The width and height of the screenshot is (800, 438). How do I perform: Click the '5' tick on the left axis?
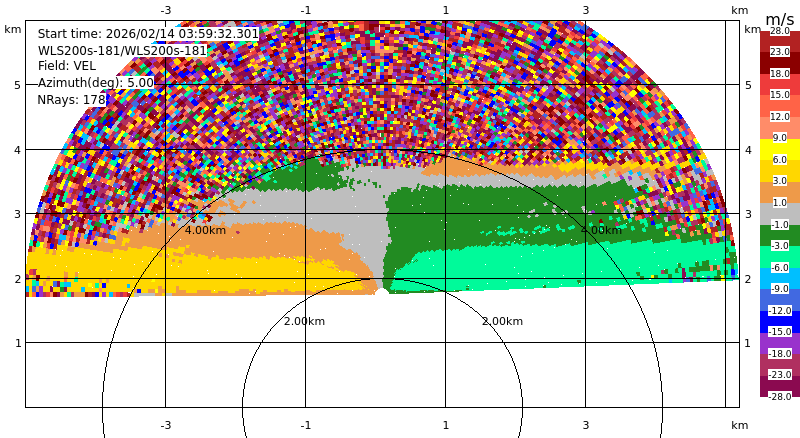[x=18, y=85]
